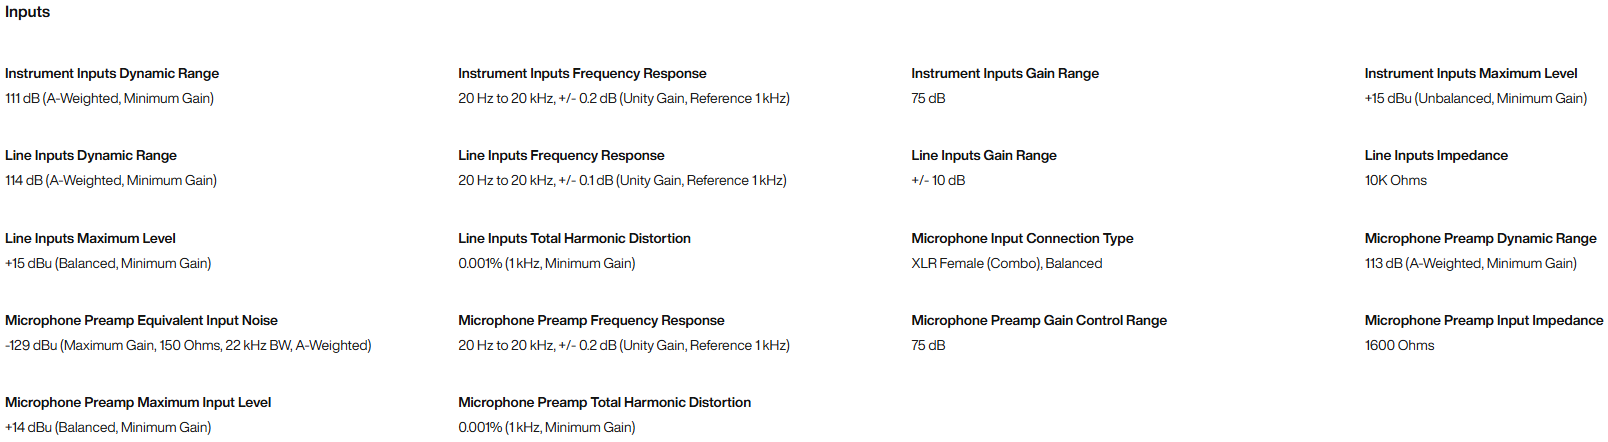Select Instrument Inputs Dynamic Range label
Image resolution: width=1608 pixels, height=442 pixels.
click(x=112, y=73)
